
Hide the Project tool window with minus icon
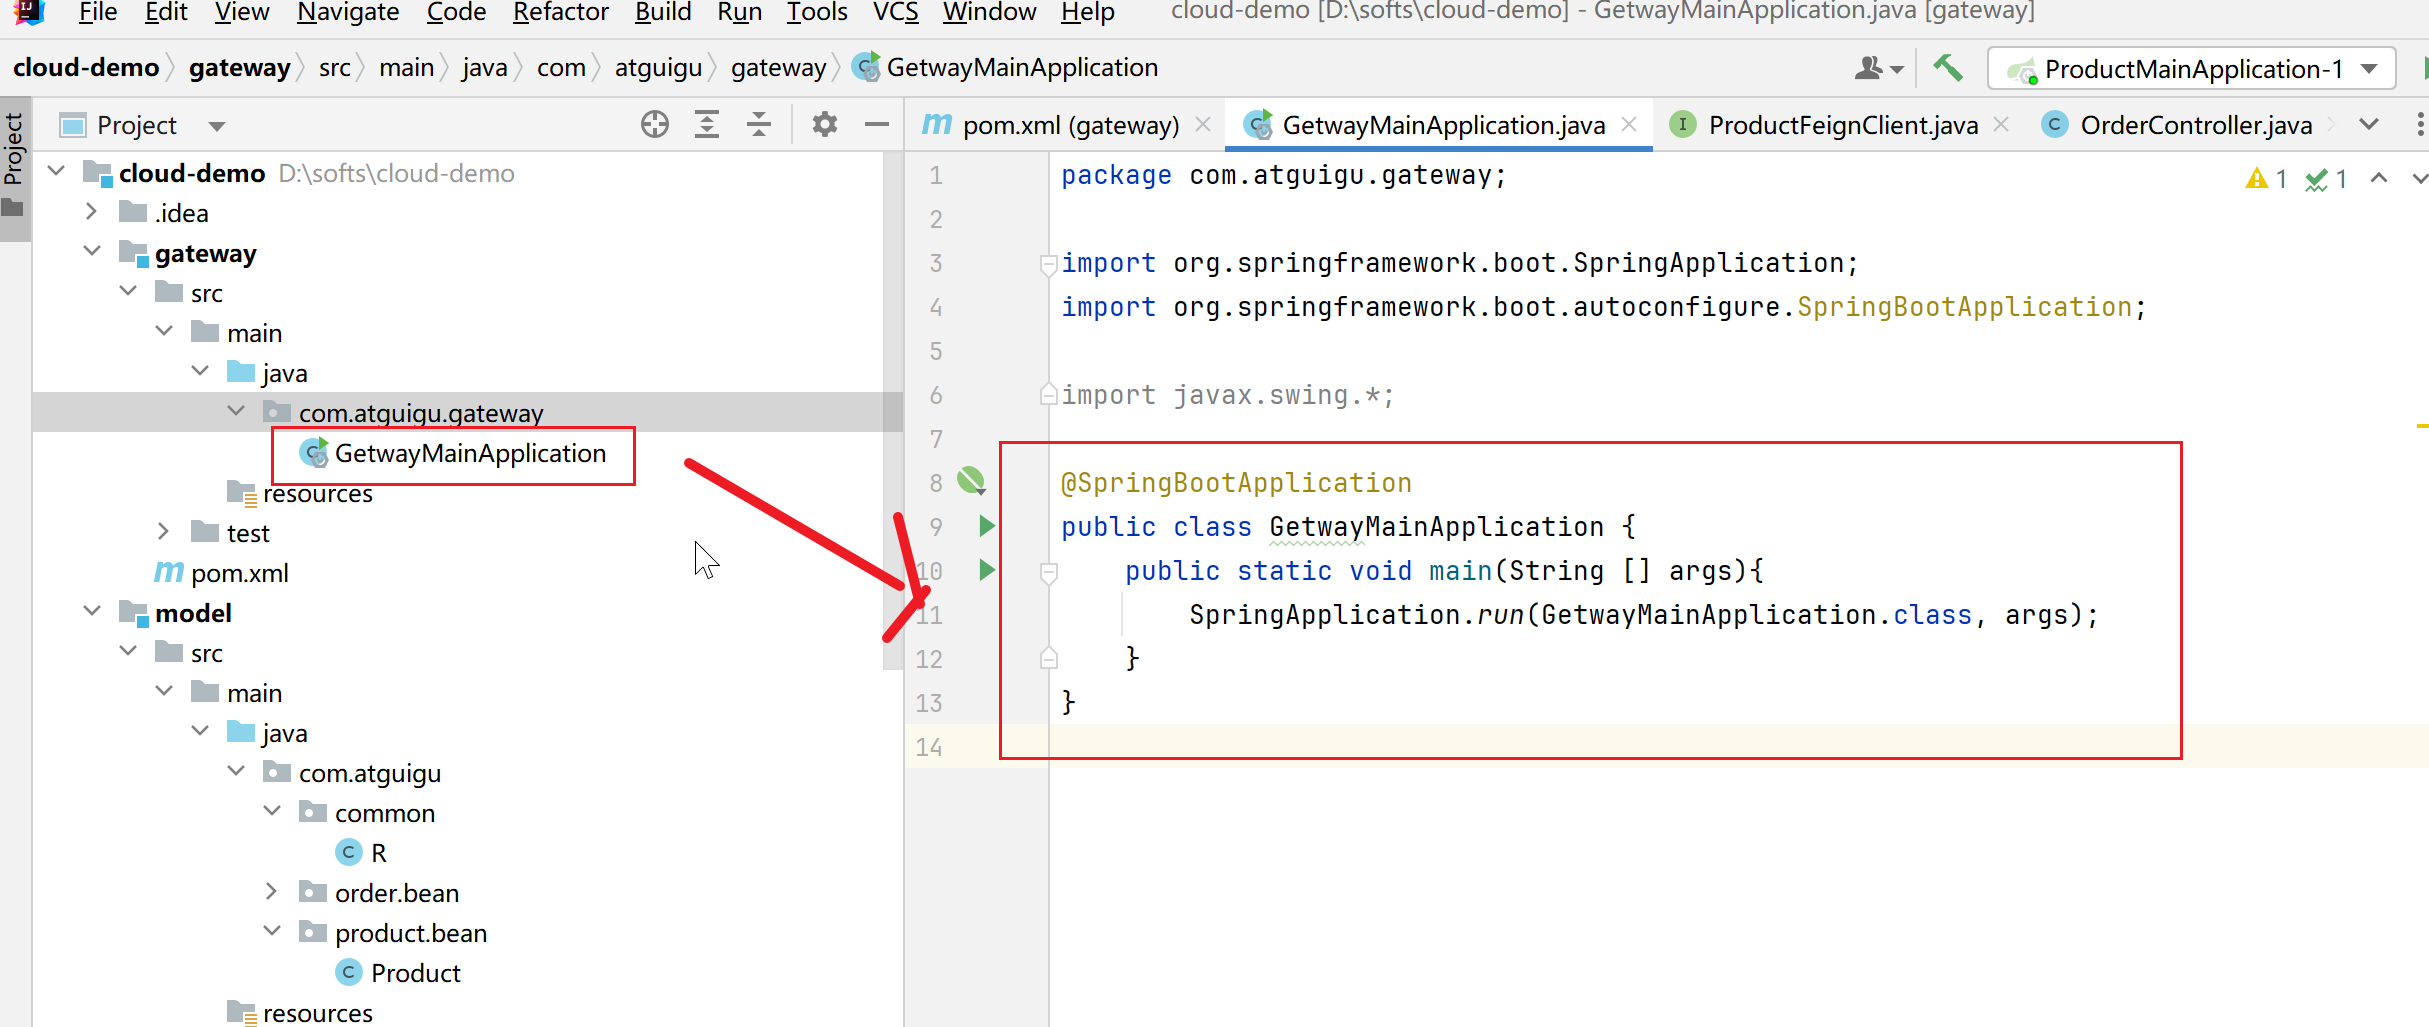(877, 125)
